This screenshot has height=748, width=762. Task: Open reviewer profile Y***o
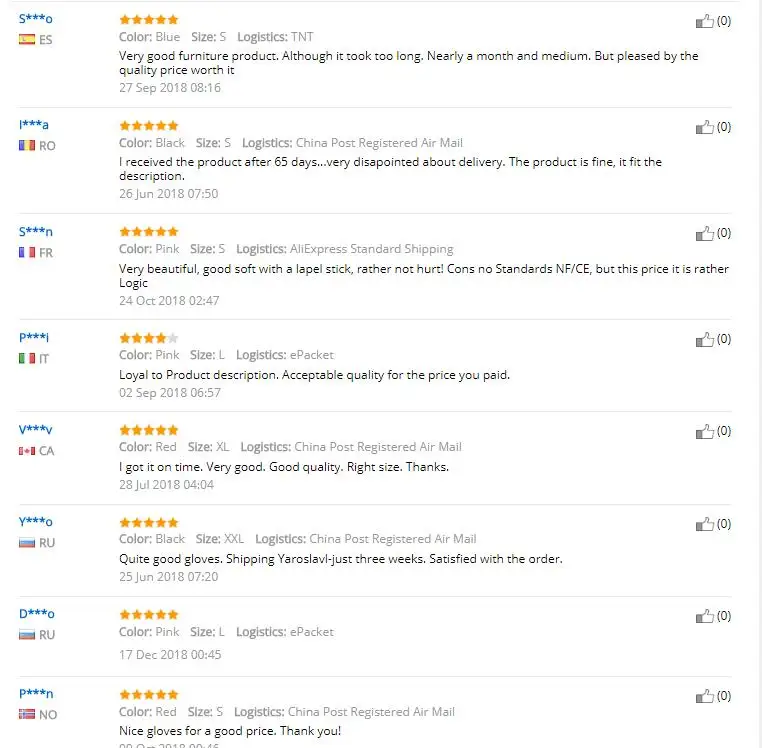tap(35, 522)
